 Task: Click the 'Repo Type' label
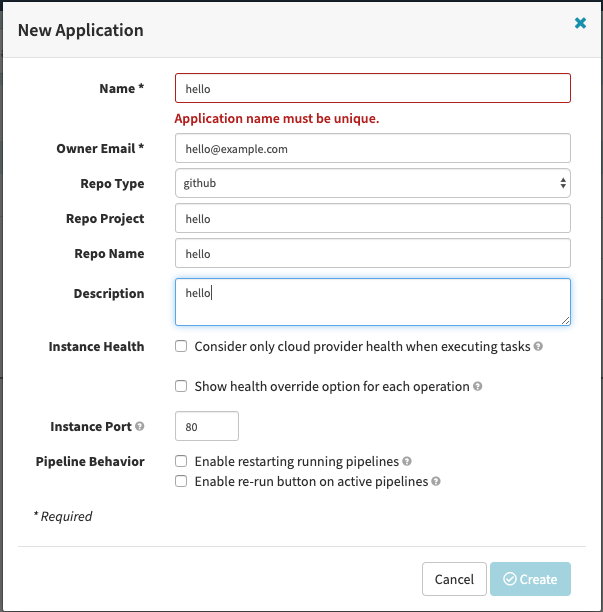(112, 183)
